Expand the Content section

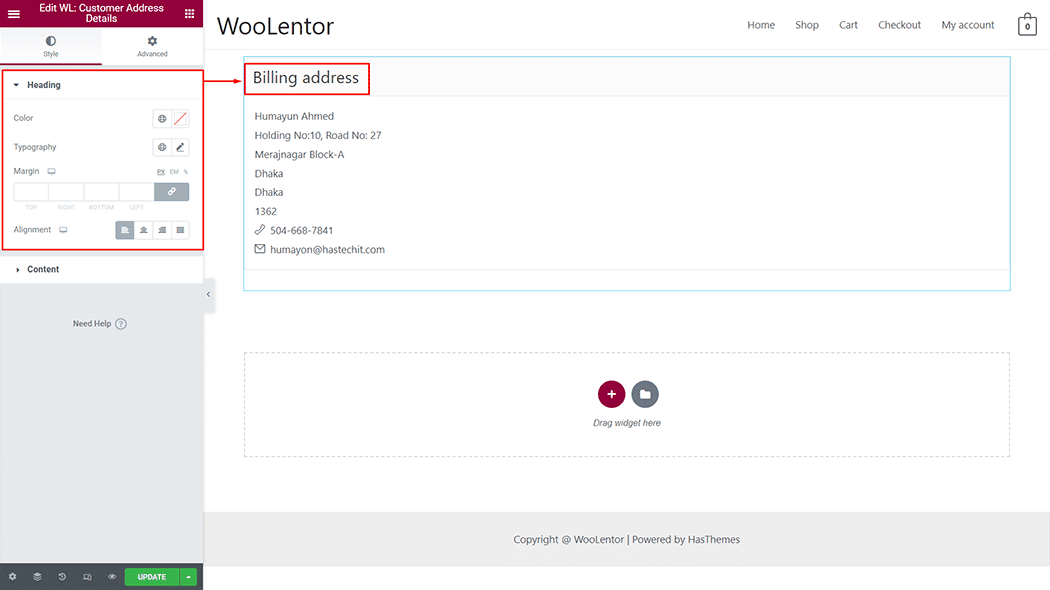pos(43,269)
